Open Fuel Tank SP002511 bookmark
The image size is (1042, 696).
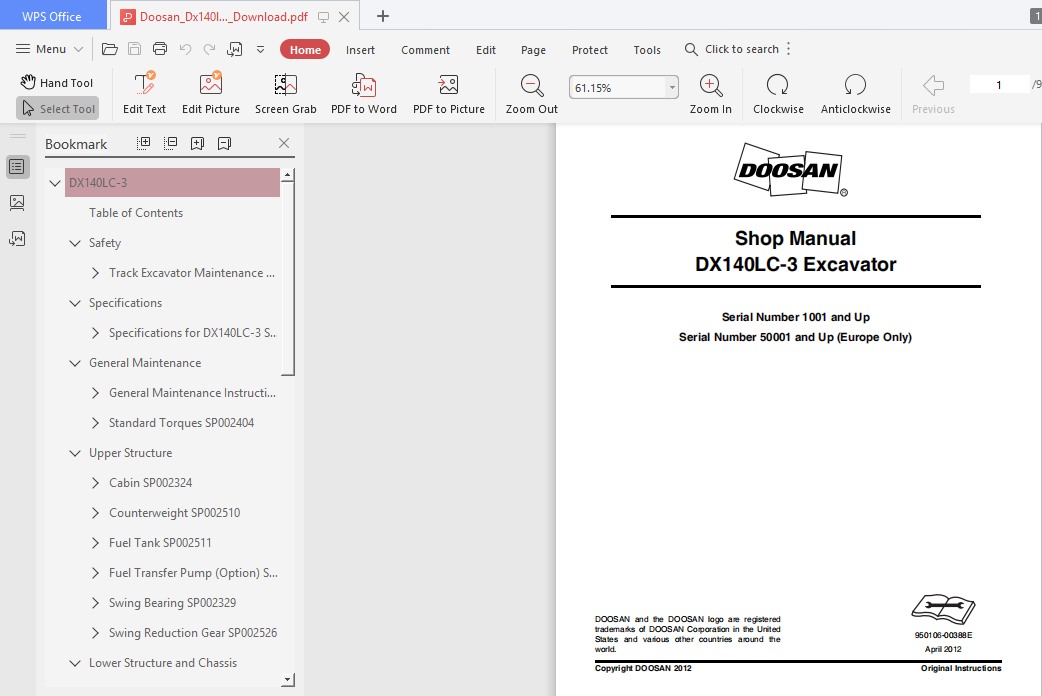point(160,542)
